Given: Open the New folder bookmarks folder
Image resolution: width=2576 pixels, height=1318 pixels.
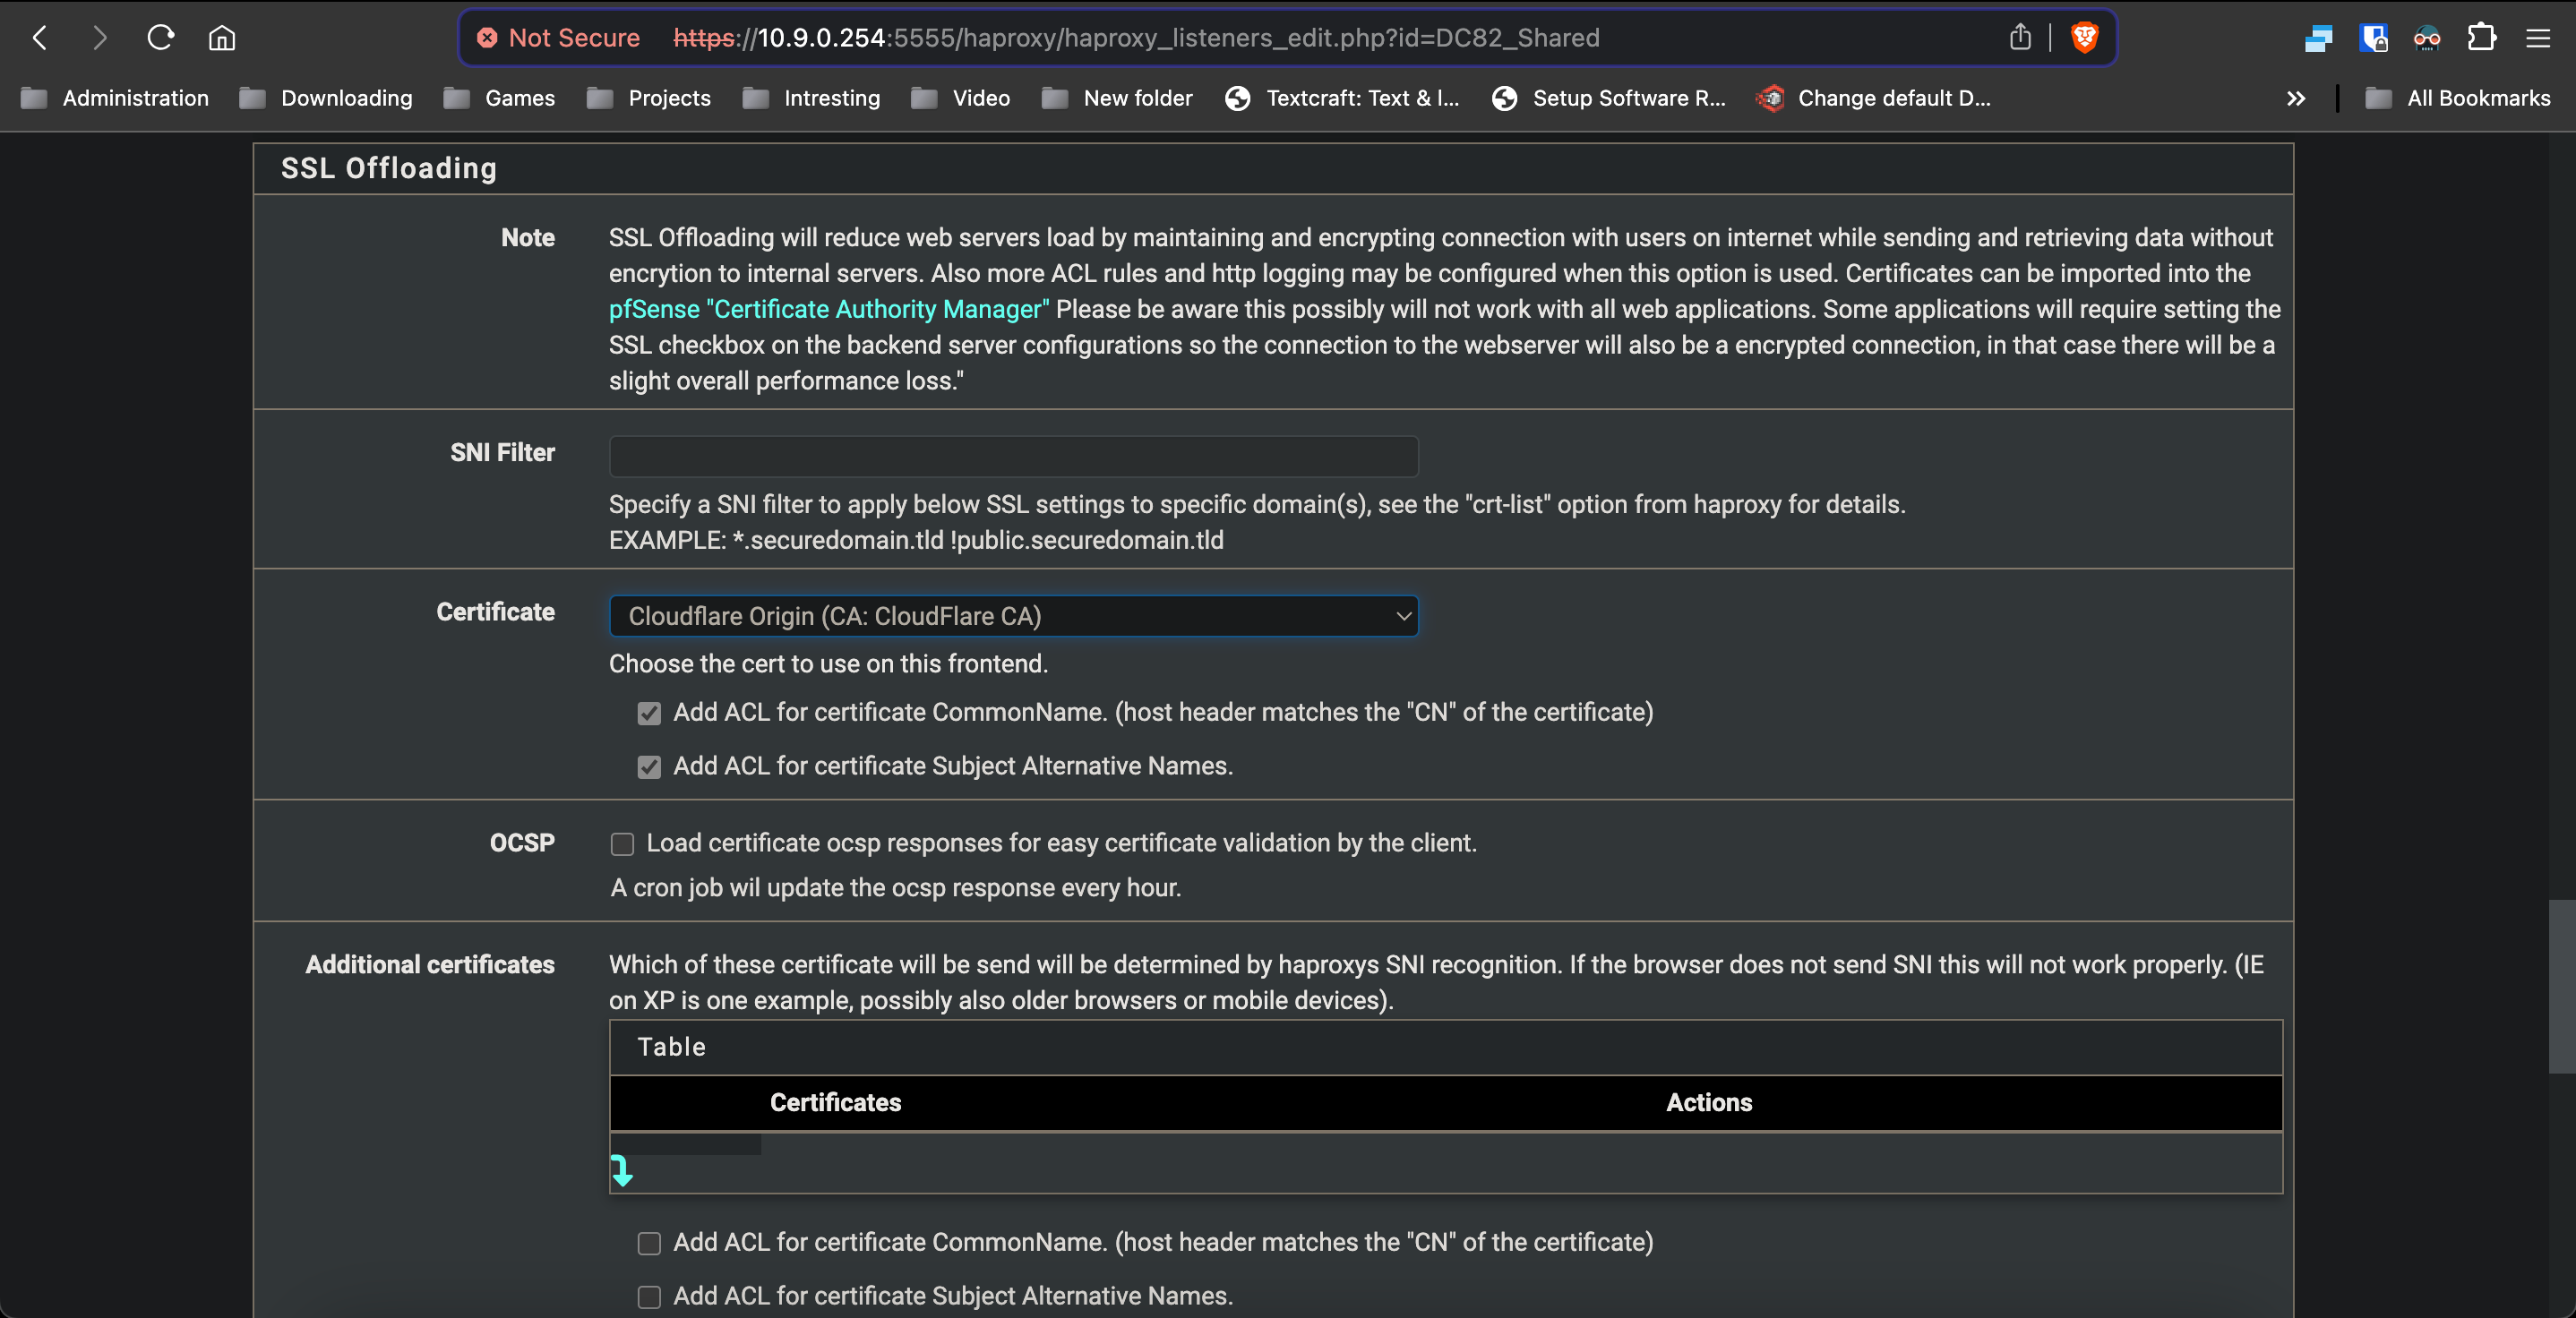Looking at the screenshot, I should tap(1118, 98).
